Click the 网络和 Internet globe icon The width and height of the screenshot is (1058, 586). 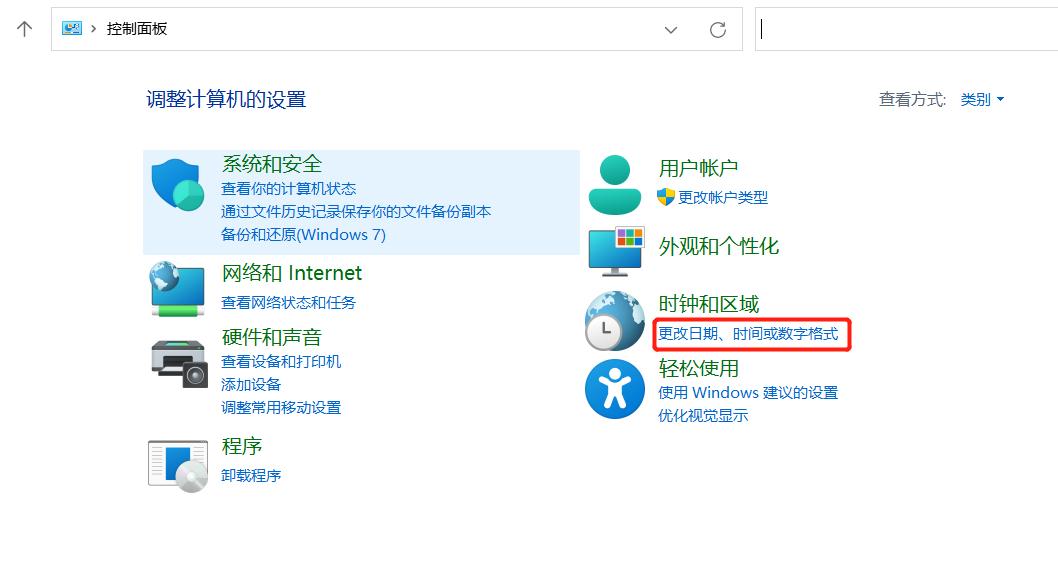[x=177, y=290]
